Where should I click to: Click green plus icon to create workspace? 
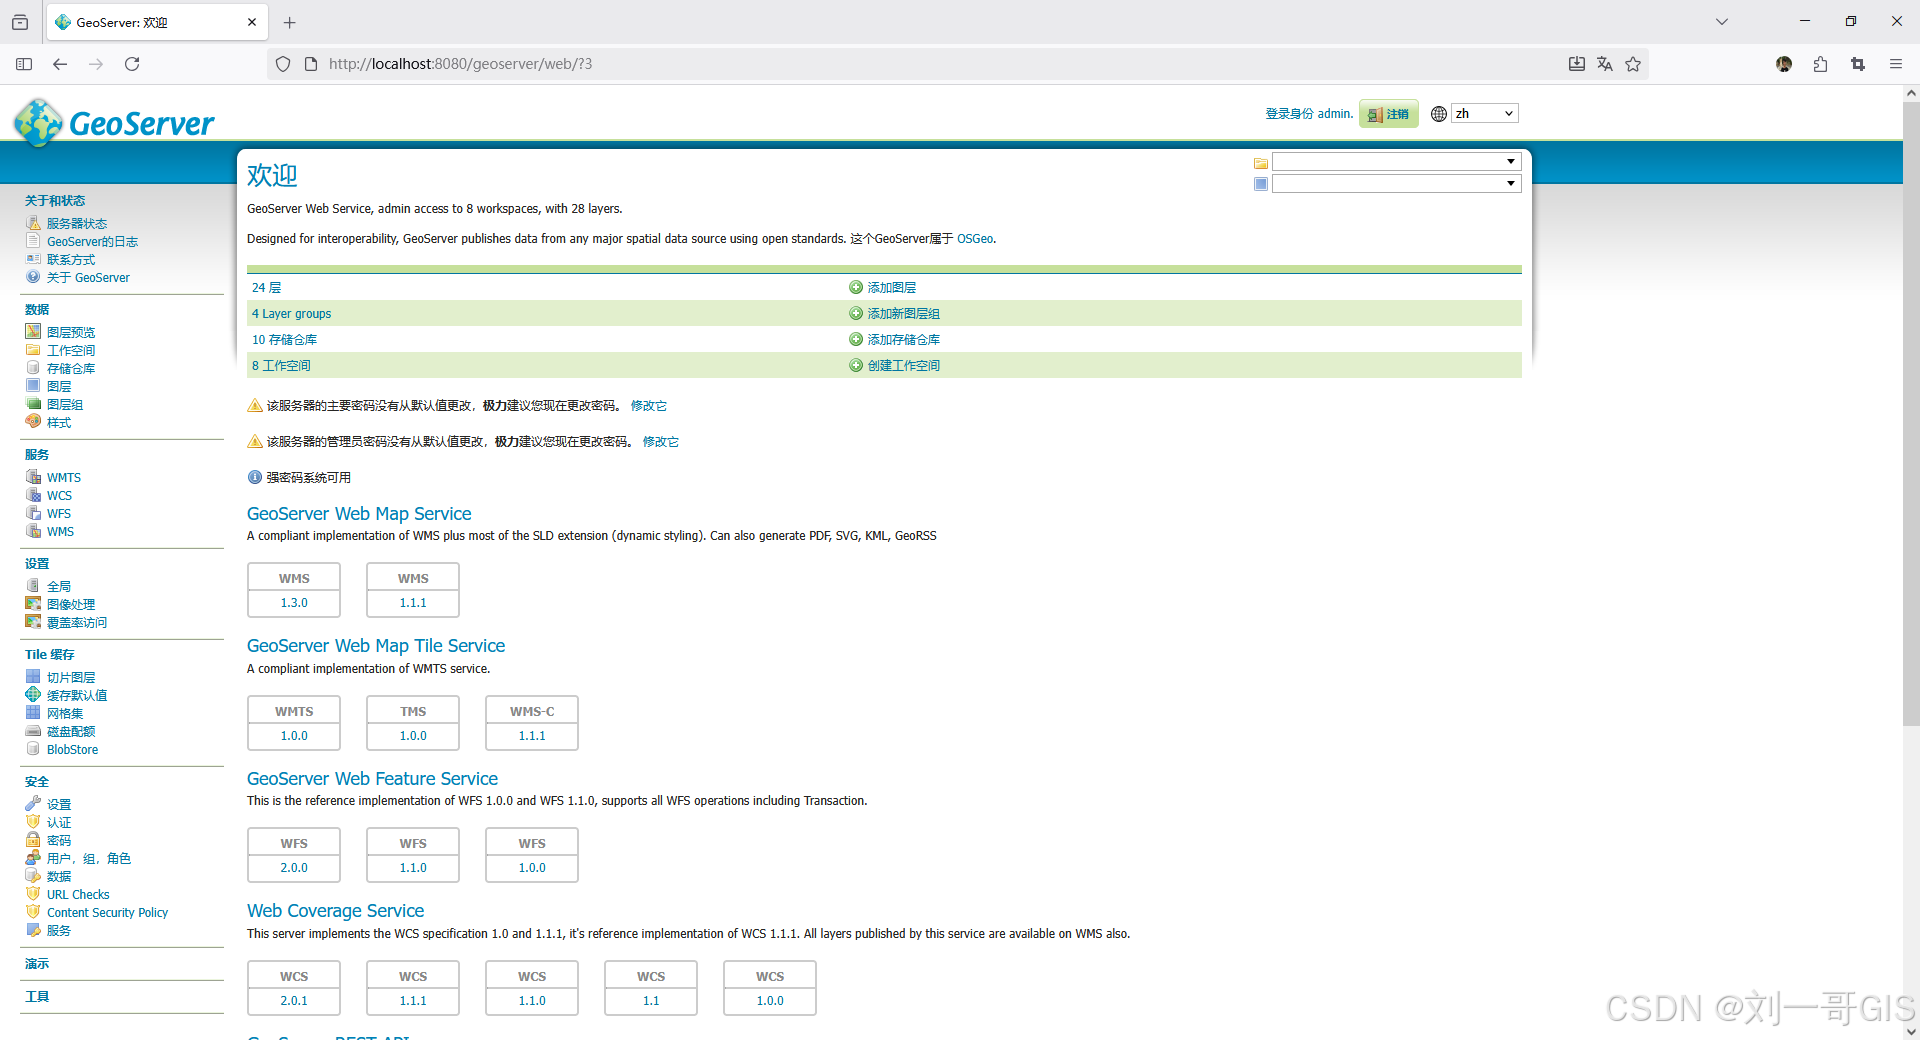point(856,365)
